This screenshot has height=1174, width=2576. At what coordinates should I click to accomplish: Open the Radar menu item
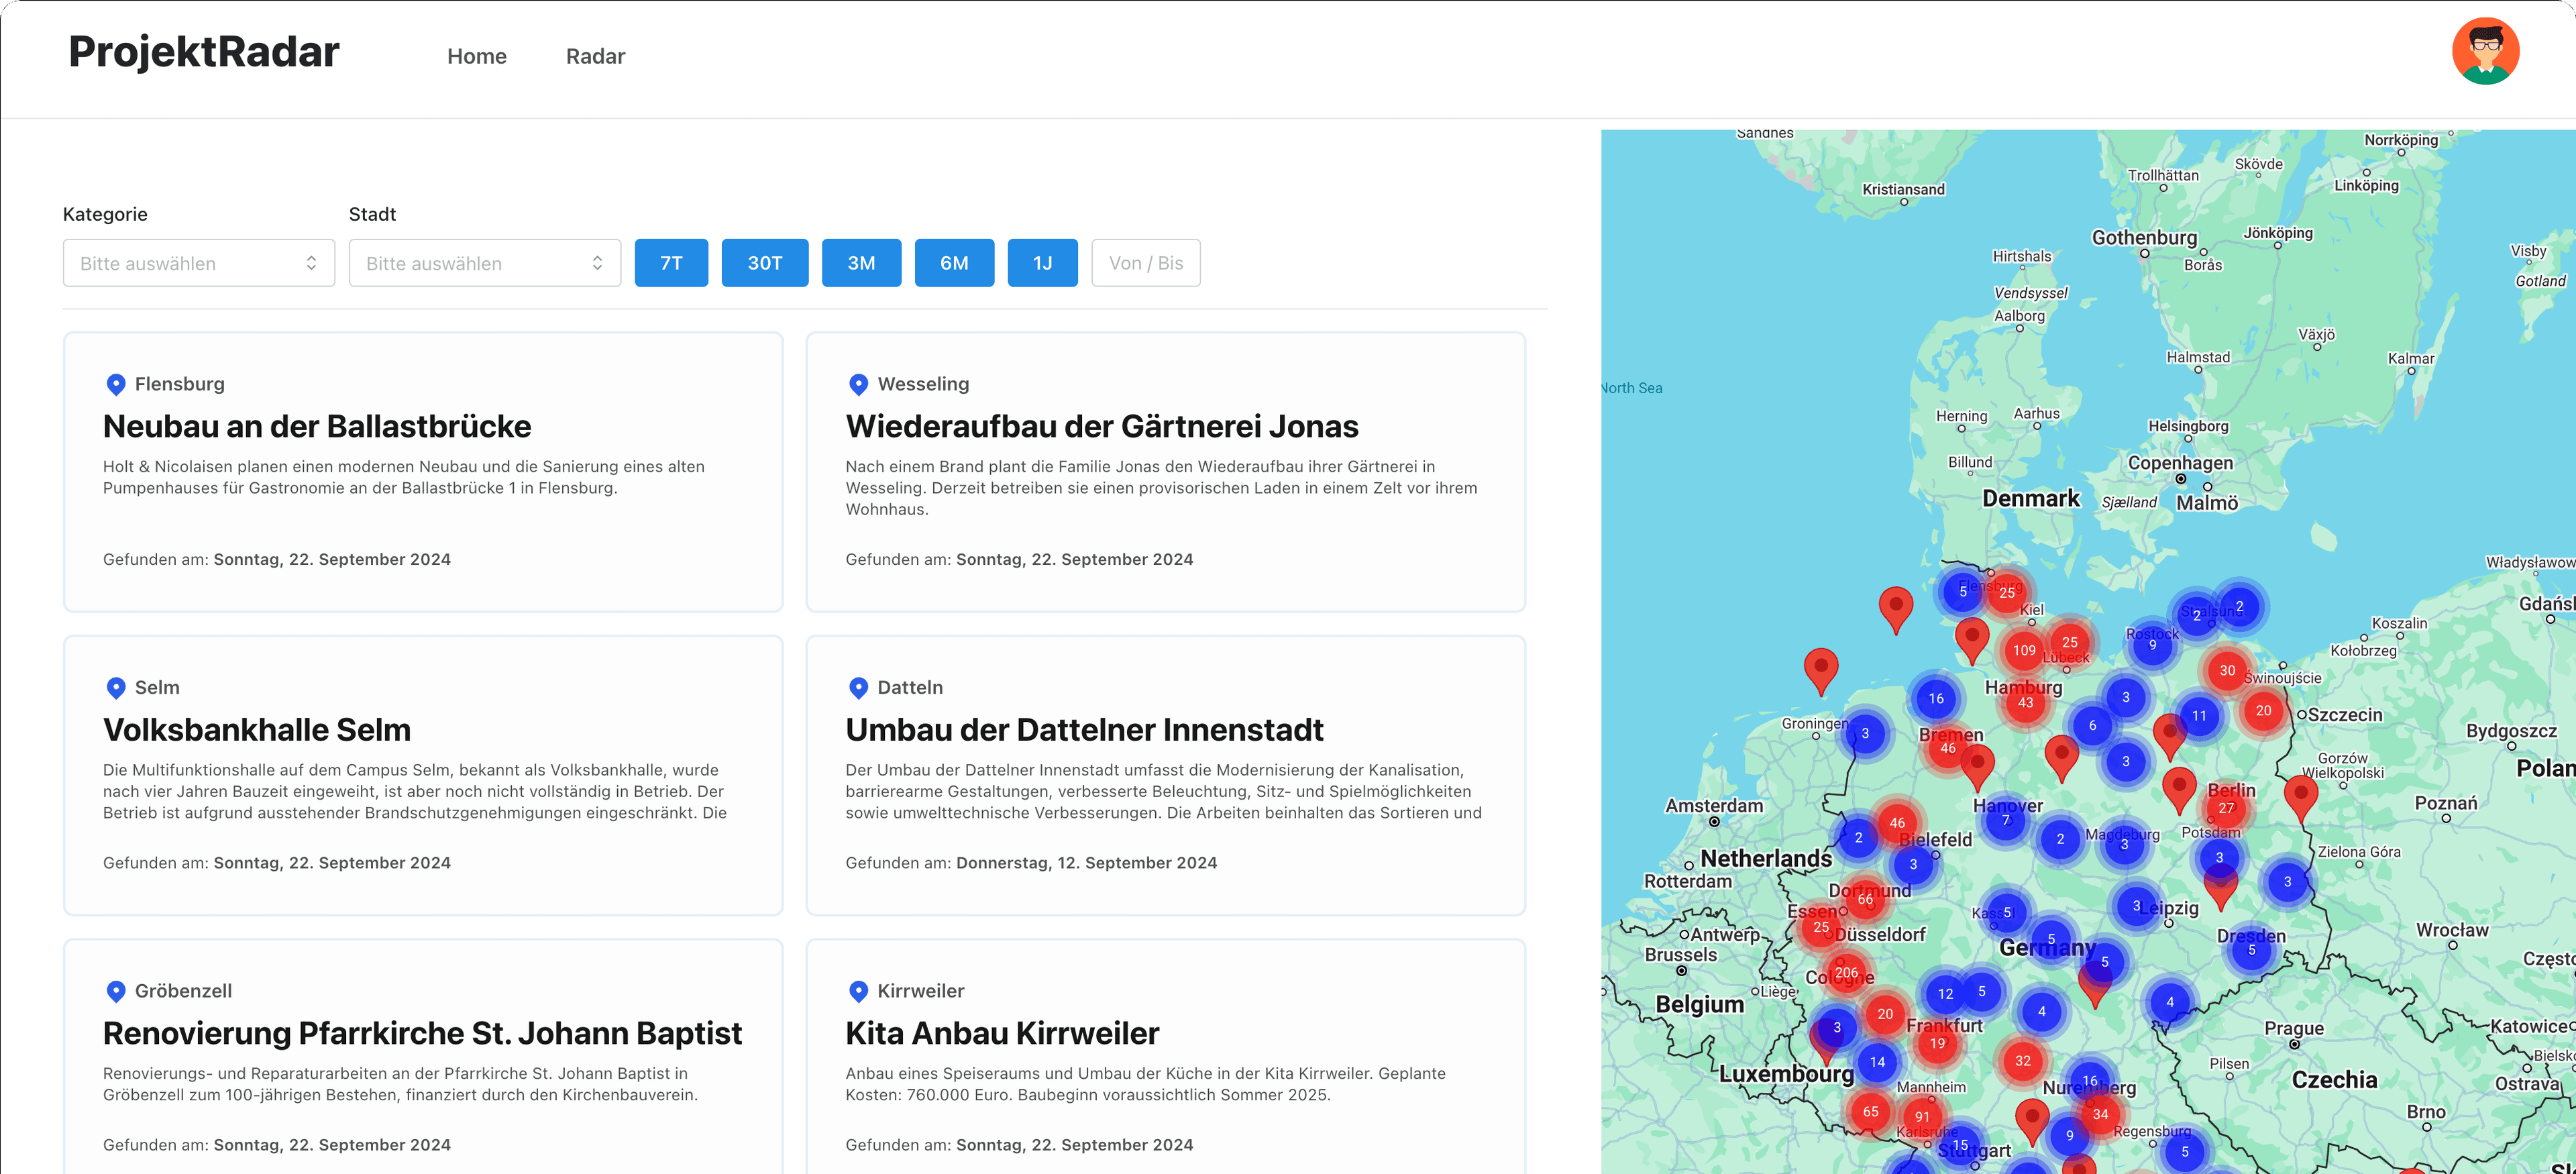coord(595,56)
